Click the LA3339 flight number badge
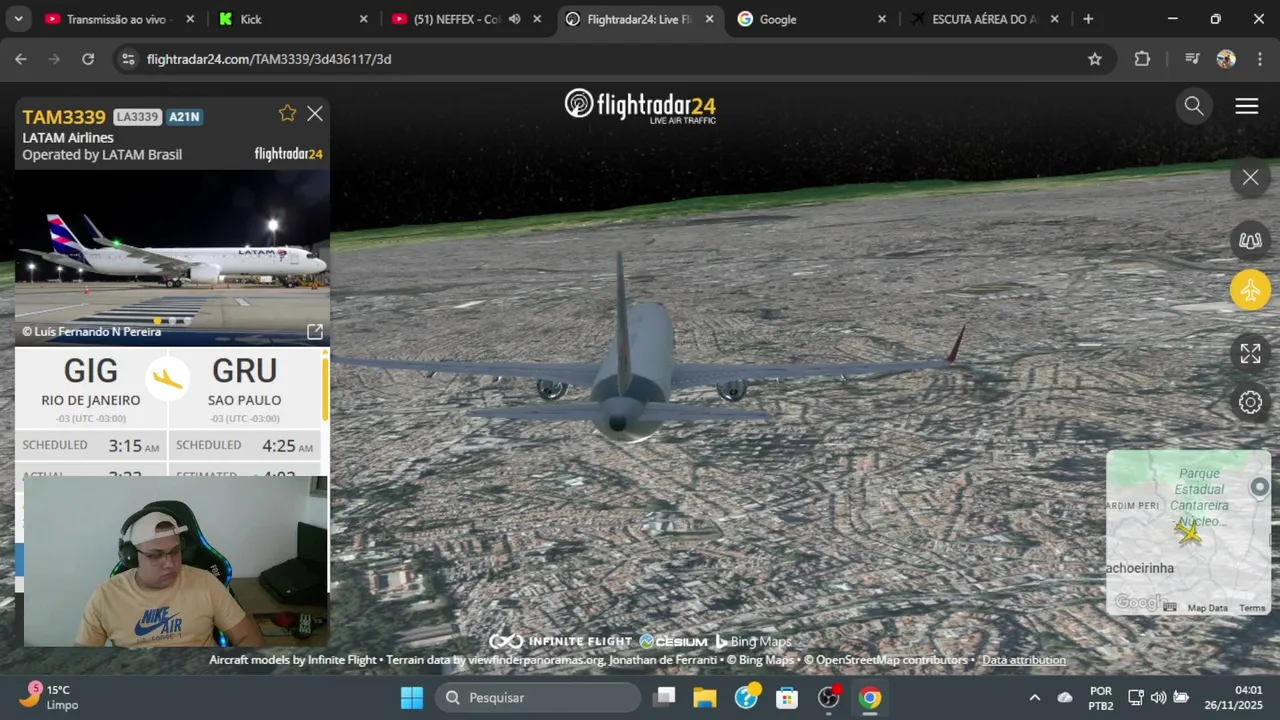The image size is (1280, 720). [x=137, y=117]
